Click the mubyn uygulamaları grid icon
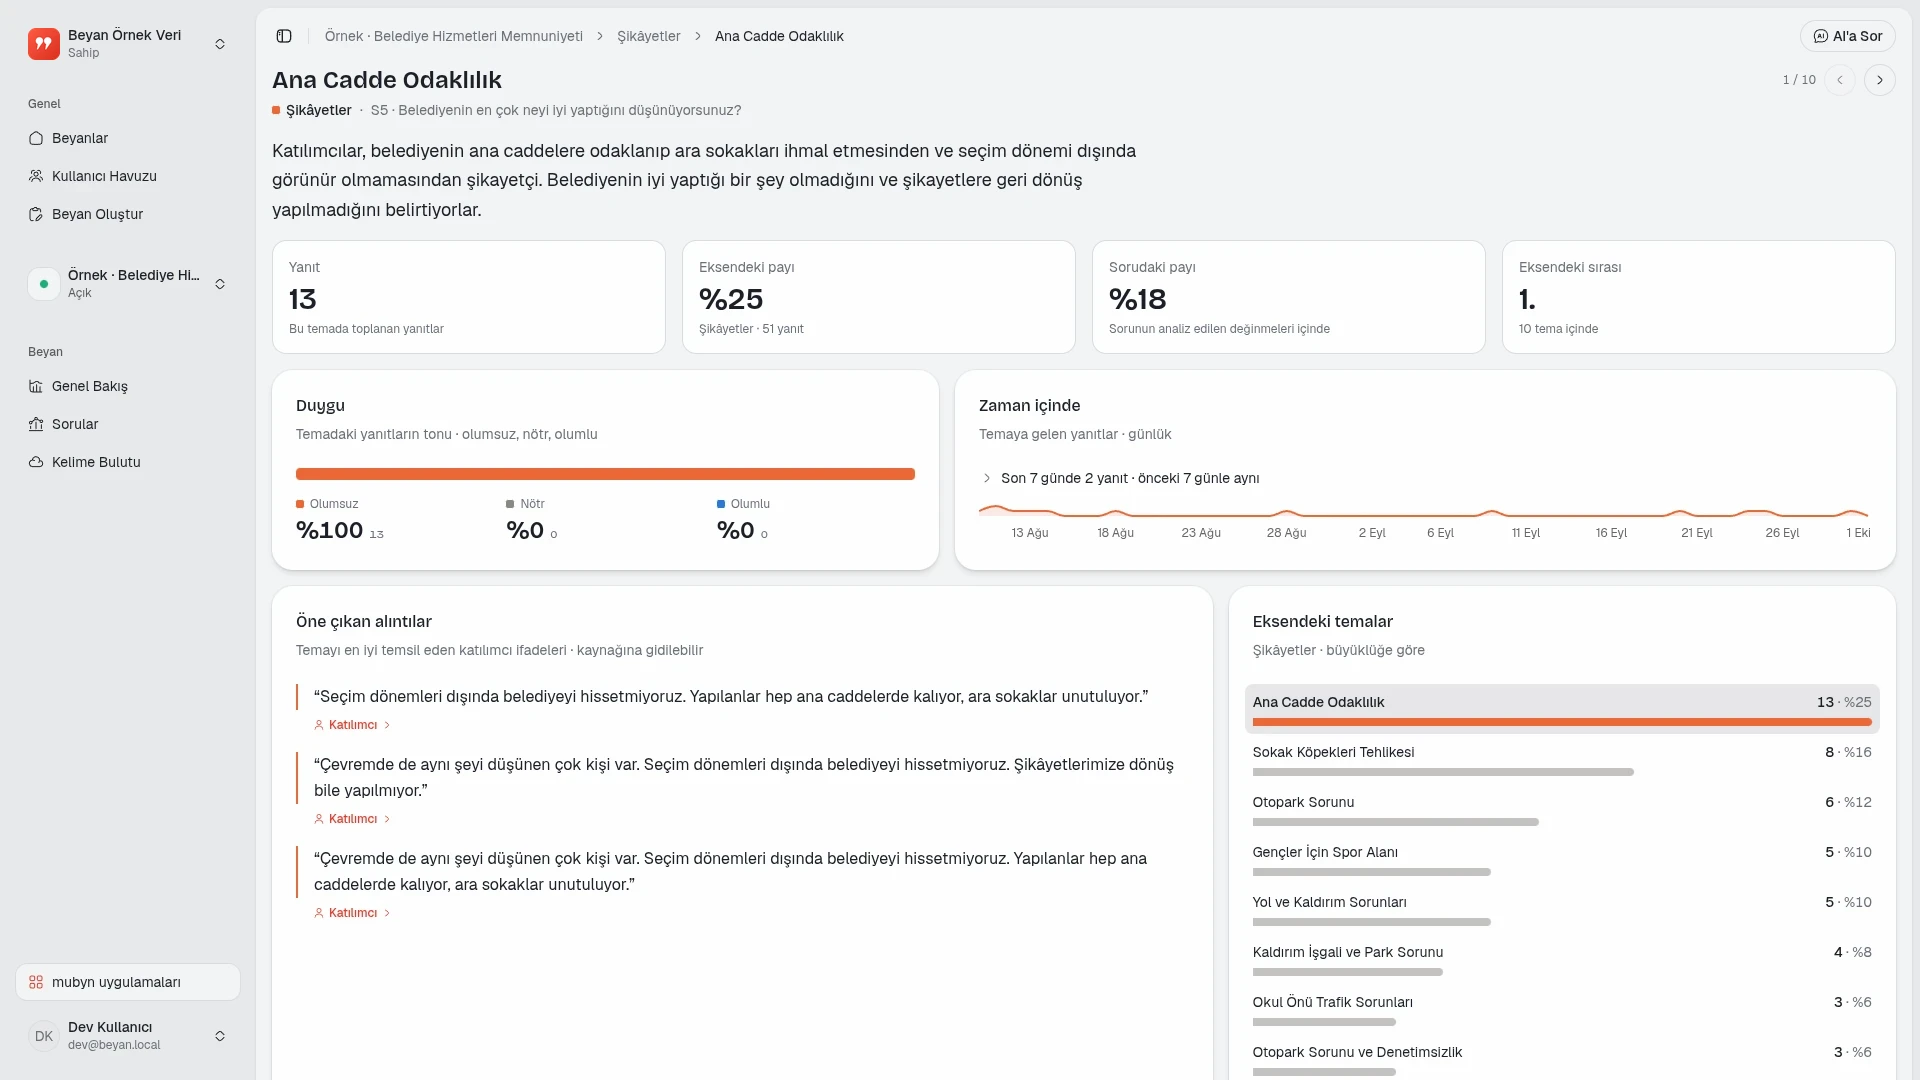 coord(36,982)
